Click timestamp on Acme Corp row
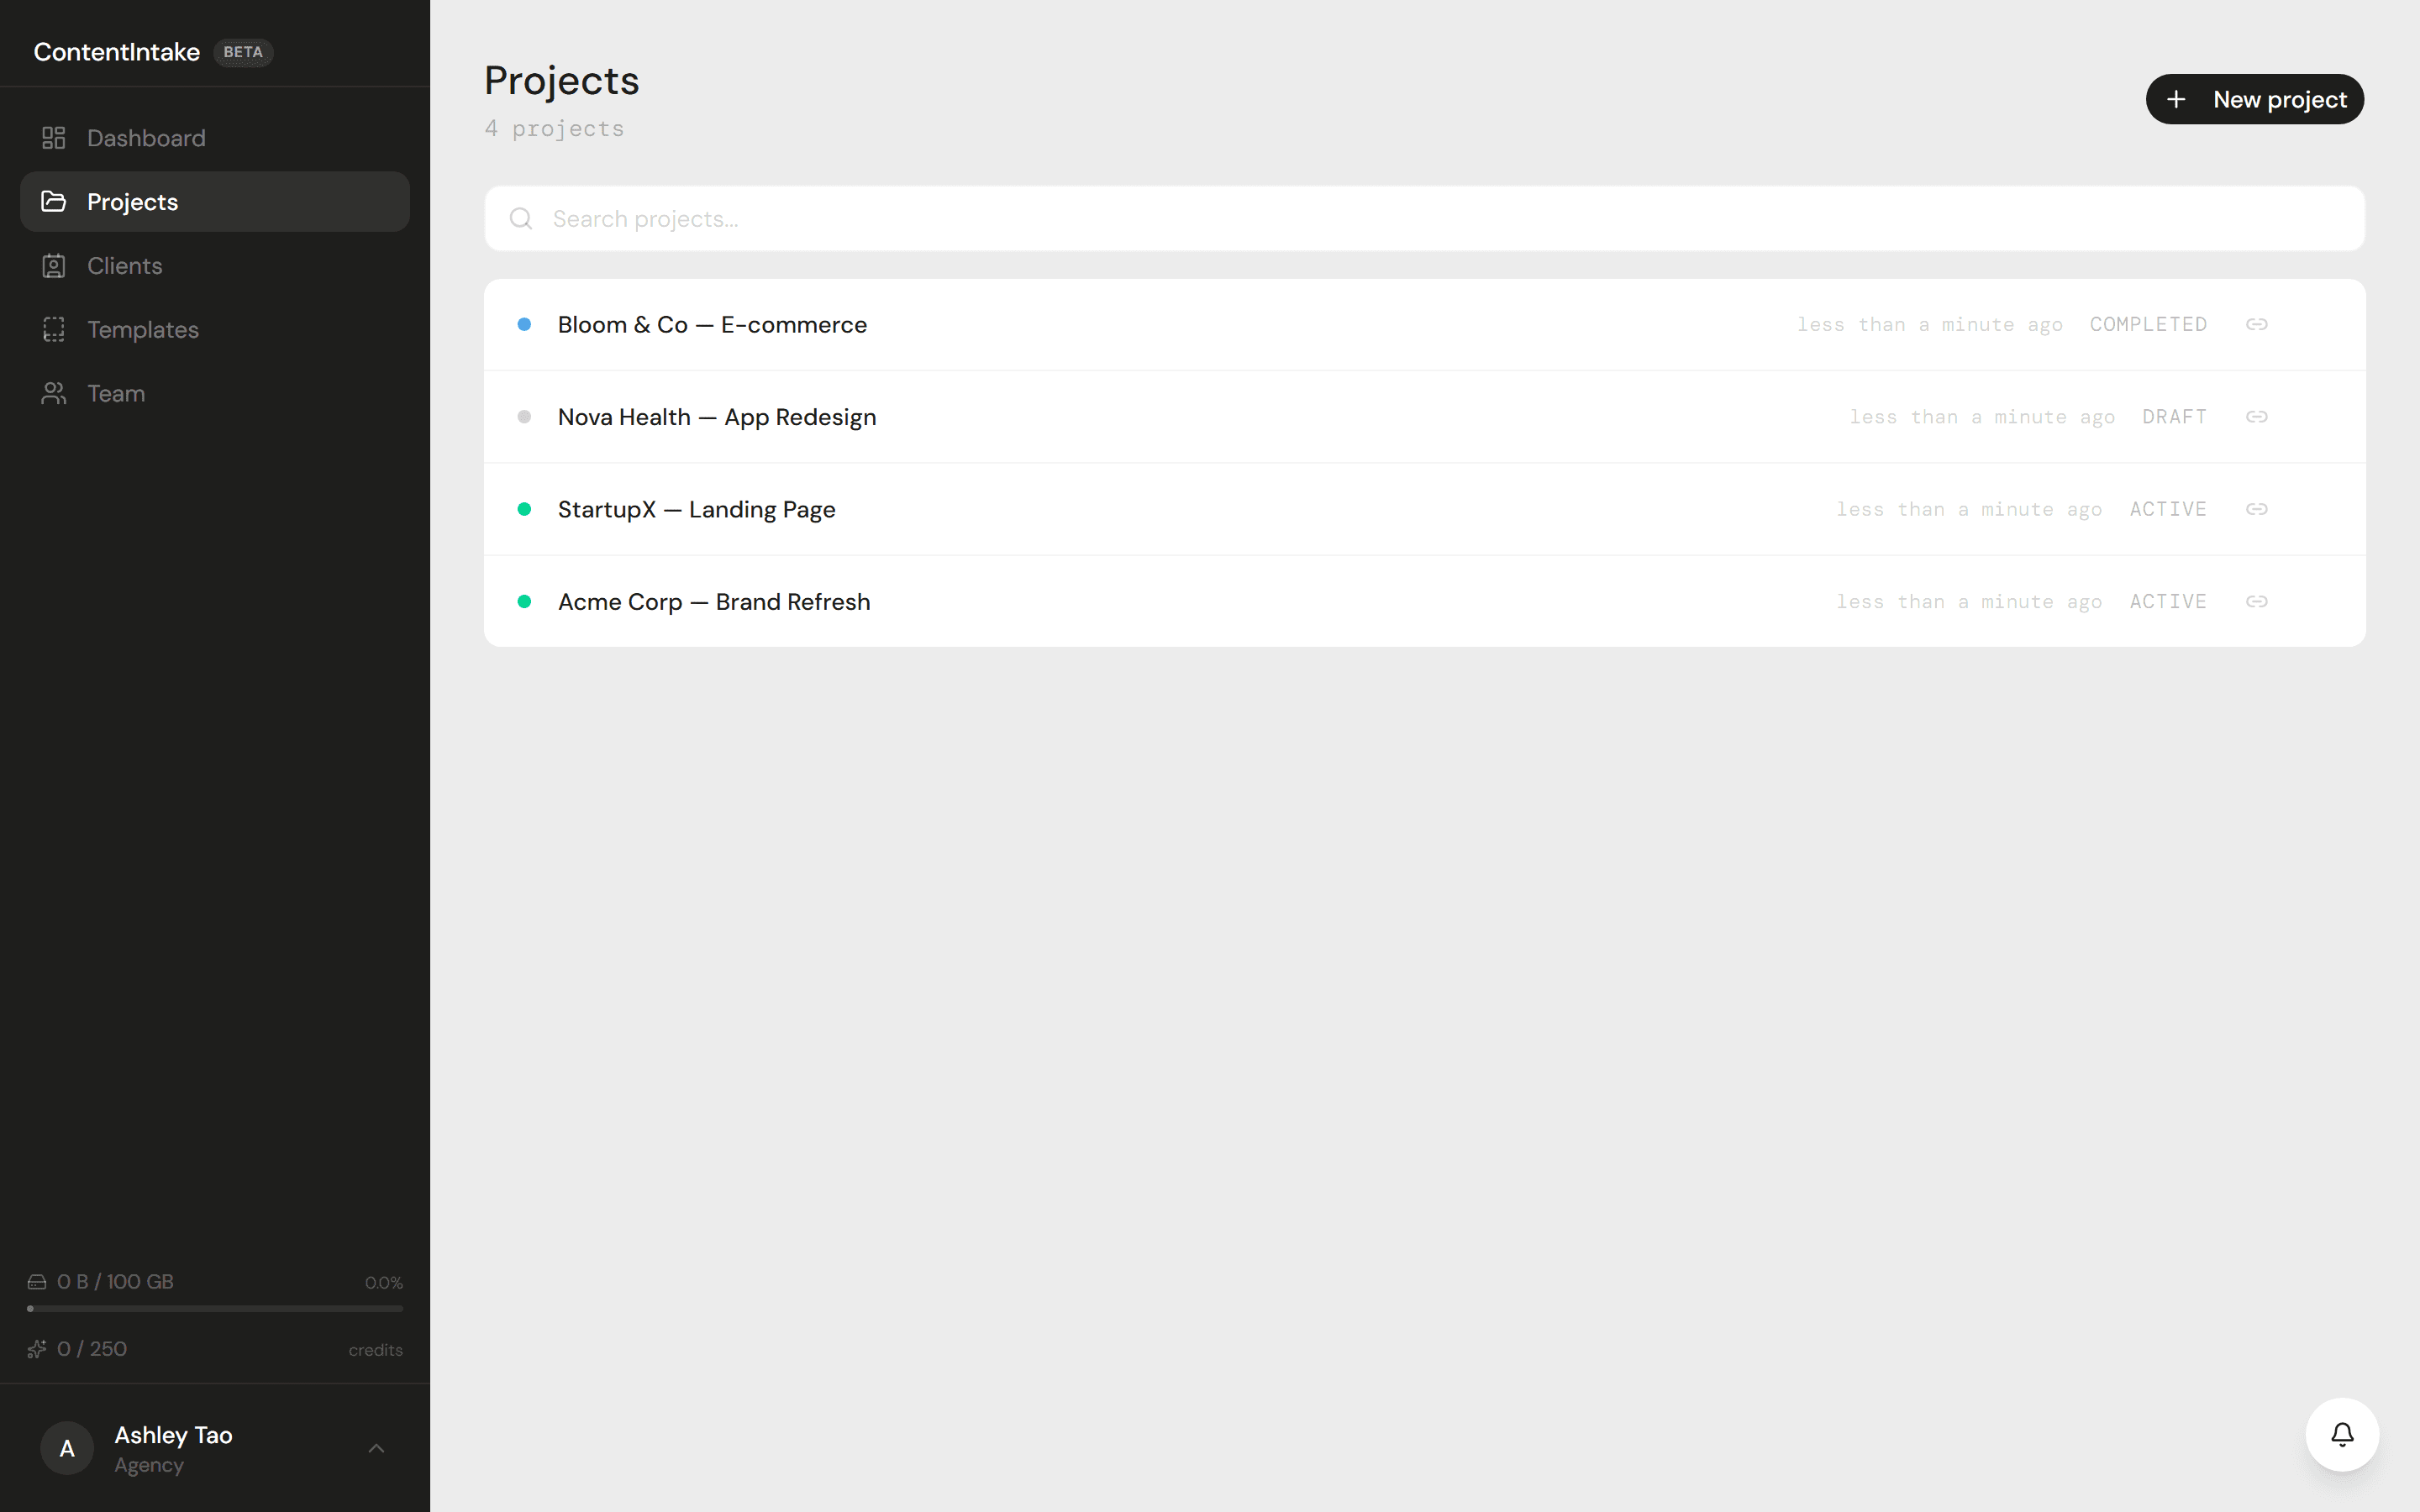Image resolution: width=2420 pixels, height=1512 pixels. click(1969, 602)
